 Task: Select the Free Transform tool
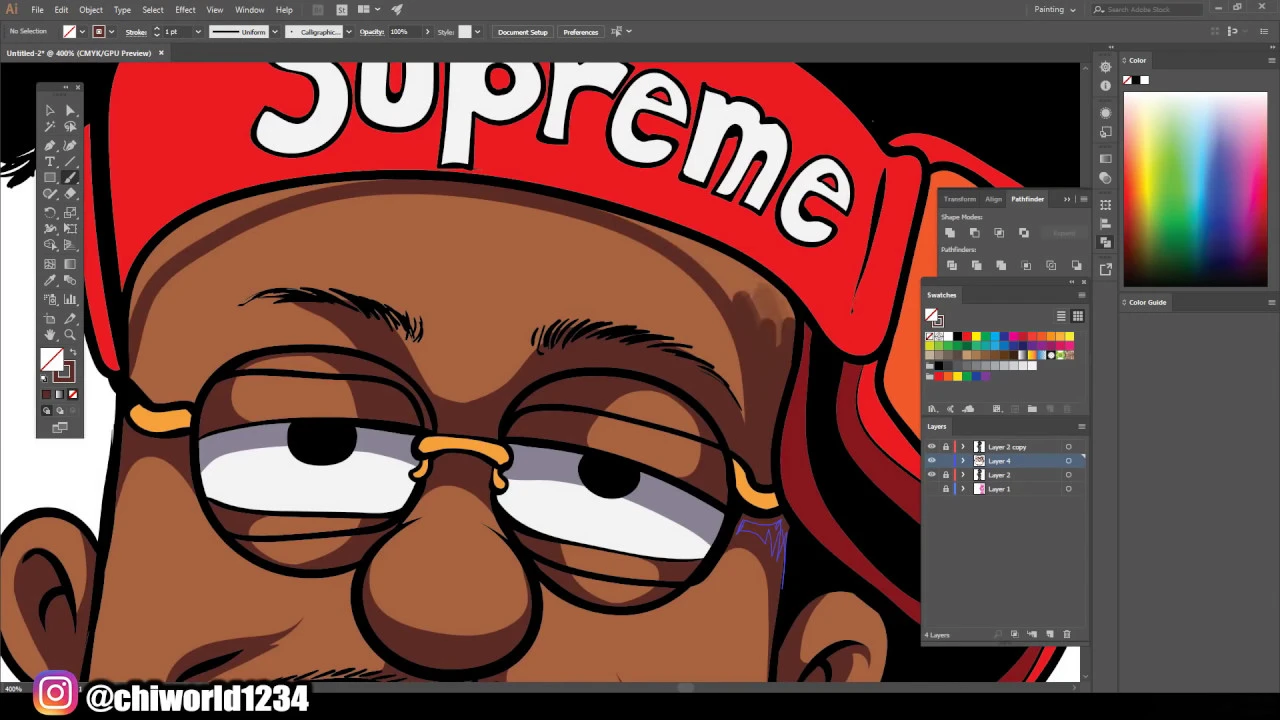coord(70,229)
